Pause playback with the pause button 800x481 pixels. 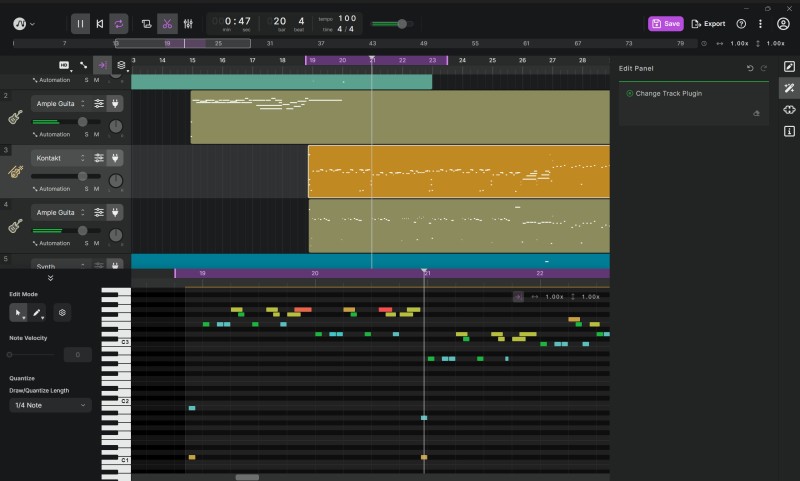coord(80,23)
